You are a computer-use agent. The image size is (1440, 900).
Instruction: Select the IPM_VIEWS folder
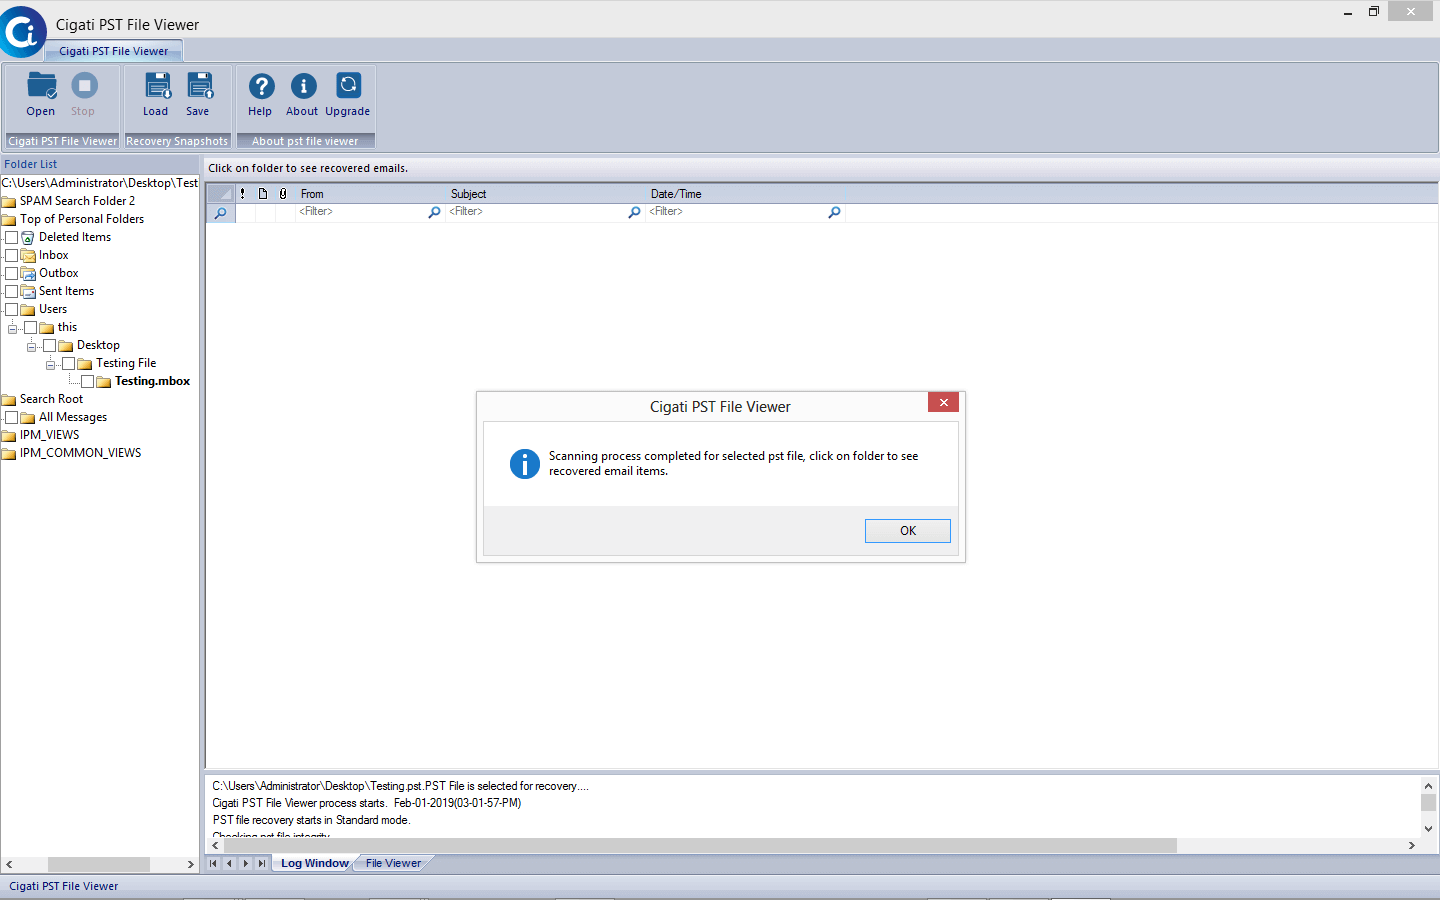(x=50, y=435)
